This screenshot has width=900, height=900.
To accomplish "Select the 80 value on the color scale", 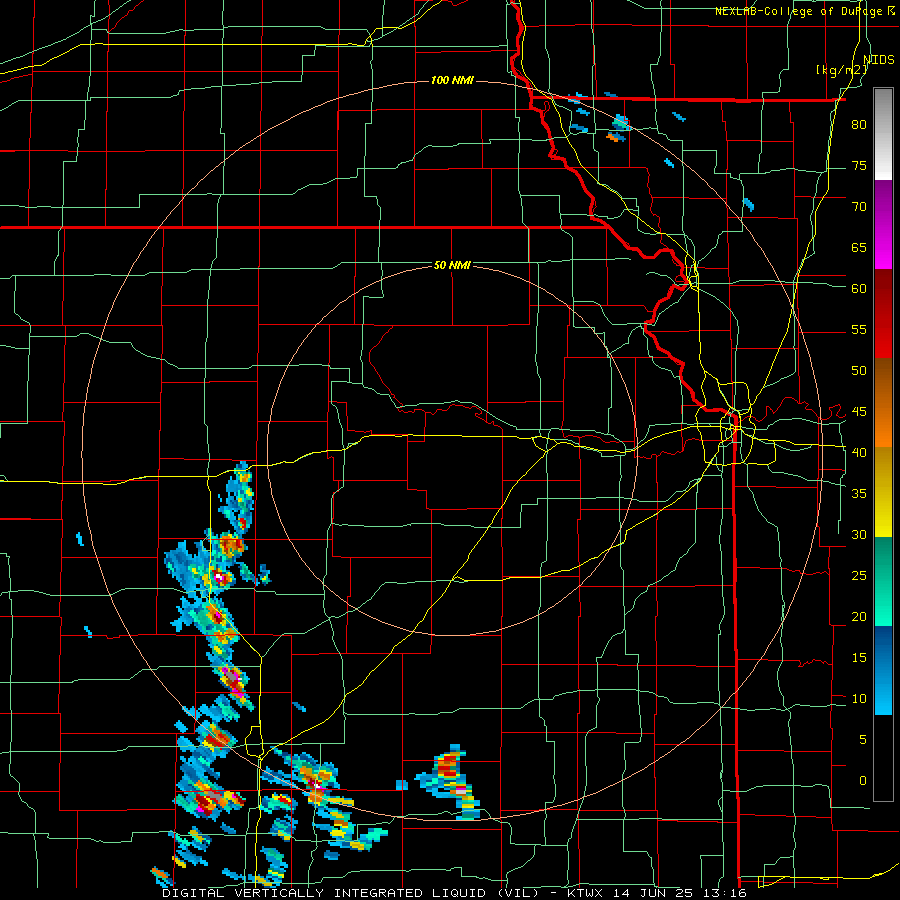I will tap(859, 125).
